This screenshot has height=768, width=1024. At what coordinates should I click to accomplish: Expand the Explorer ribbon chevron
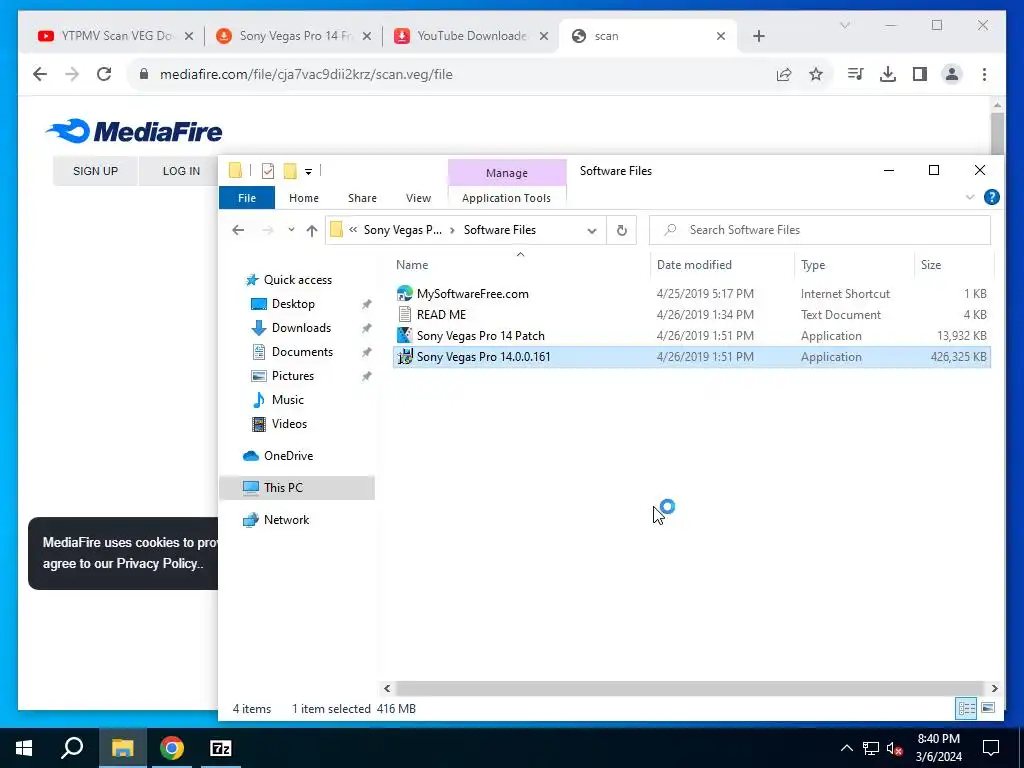(x=970, y=197)
